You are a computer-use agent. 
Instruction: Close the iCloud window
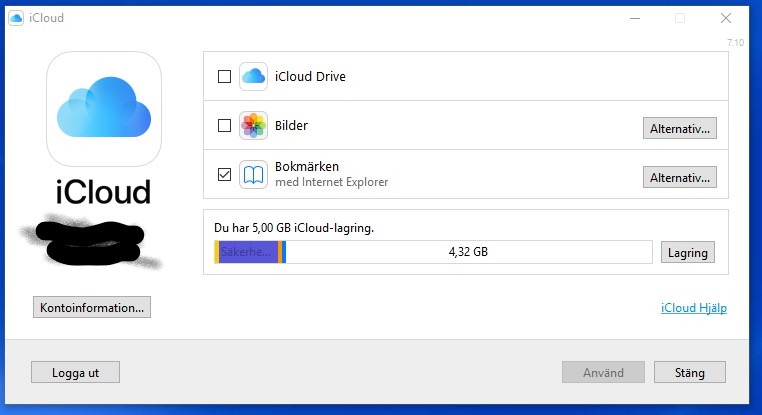pos(726,18)
